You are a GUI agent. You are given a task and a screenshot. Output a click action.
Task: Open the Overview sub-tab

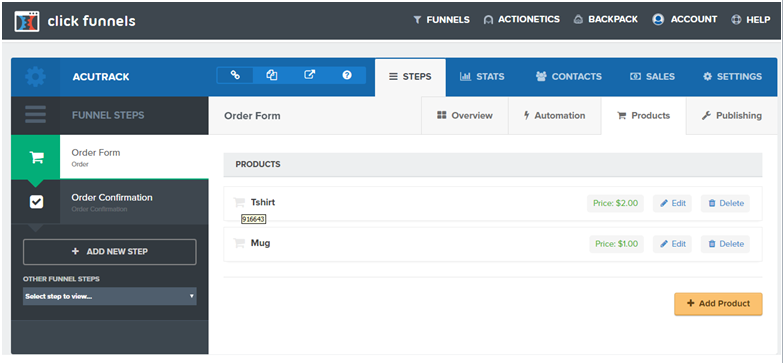coord(465,116)
